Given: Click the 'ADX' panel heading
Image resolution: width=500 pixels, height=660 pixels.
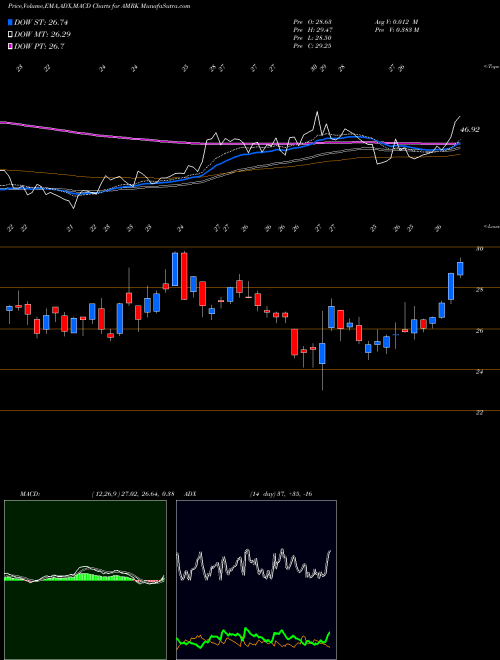Looking at the screenshot, I should coord(191,494).
